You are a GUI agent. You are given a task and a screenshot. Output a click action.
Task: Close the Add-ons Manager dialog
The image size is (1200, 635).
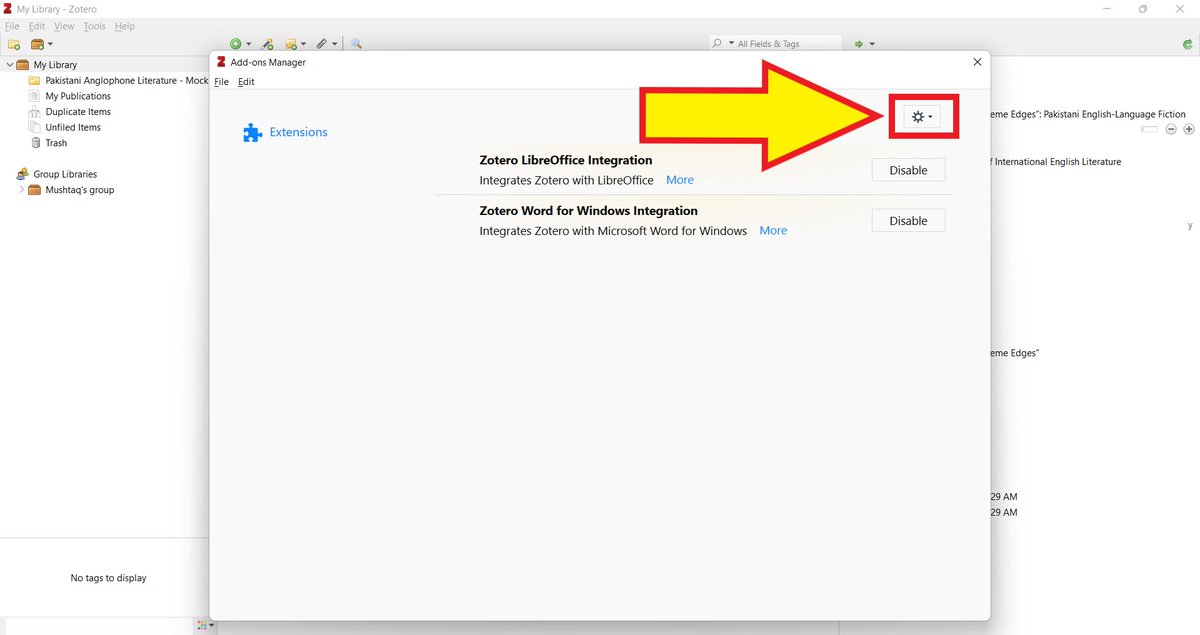click(977, 62)
